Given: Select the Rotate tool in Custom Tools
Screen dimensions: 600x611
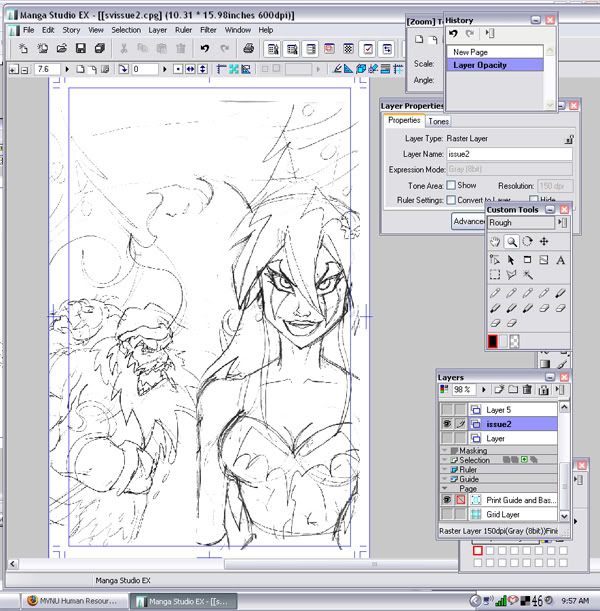Looking at the screenshot, I should click(527, 242).
